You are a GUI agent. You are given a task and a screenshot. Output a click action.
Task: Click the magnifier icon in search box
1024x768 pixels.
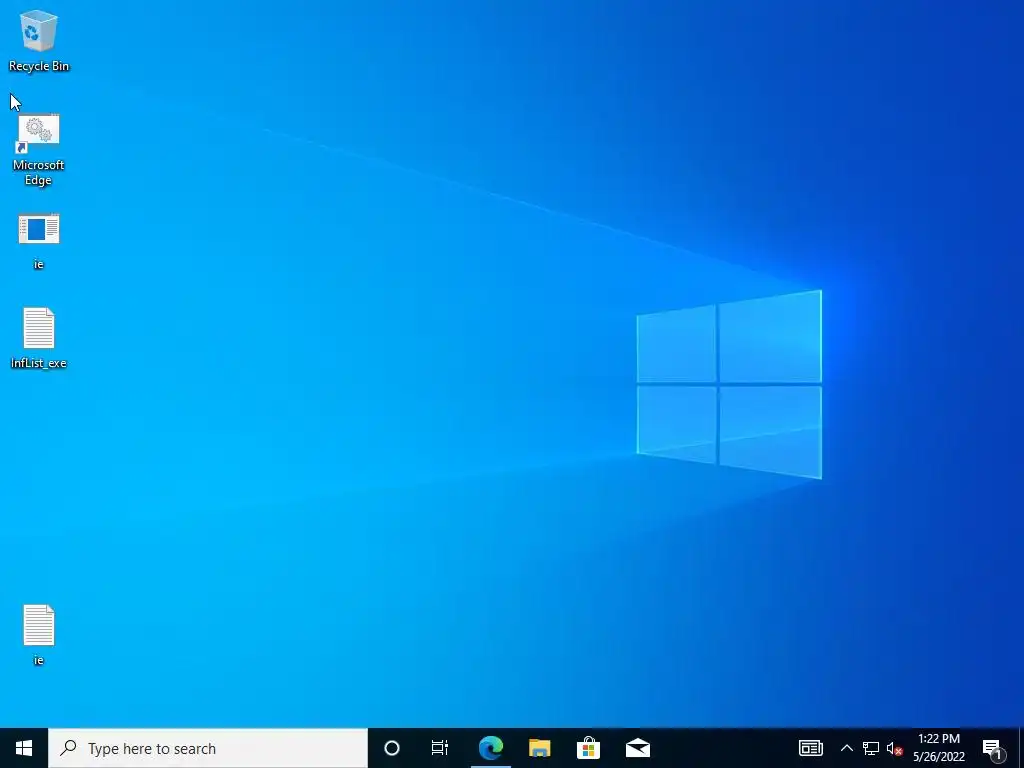(68, 748)
